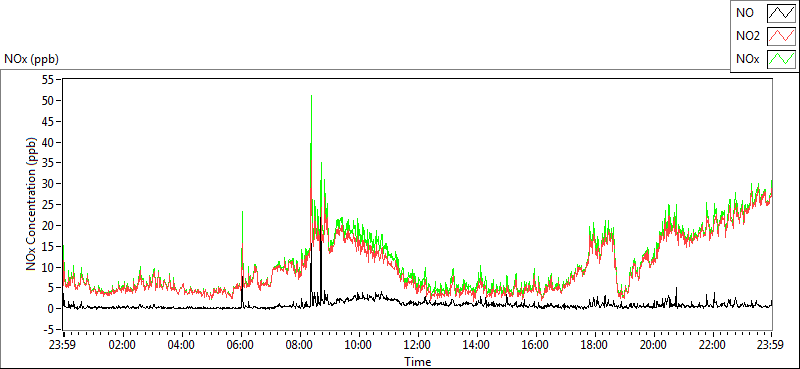800x369 pixels.
Task: Click the NO2 plot legend red line sample
Action: click(x=781, y=36)
